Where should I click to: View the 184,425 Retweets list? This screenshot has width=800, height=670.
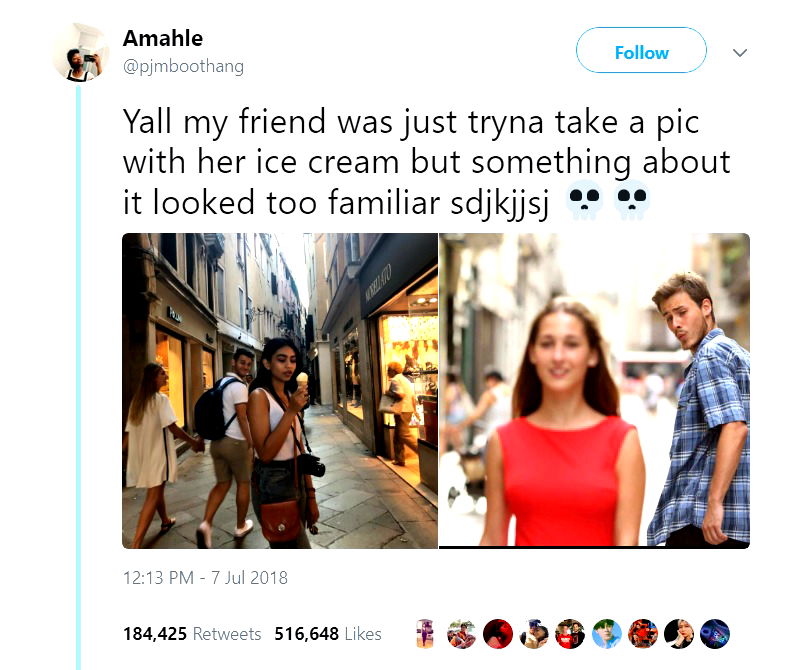[x=192, y=634]
